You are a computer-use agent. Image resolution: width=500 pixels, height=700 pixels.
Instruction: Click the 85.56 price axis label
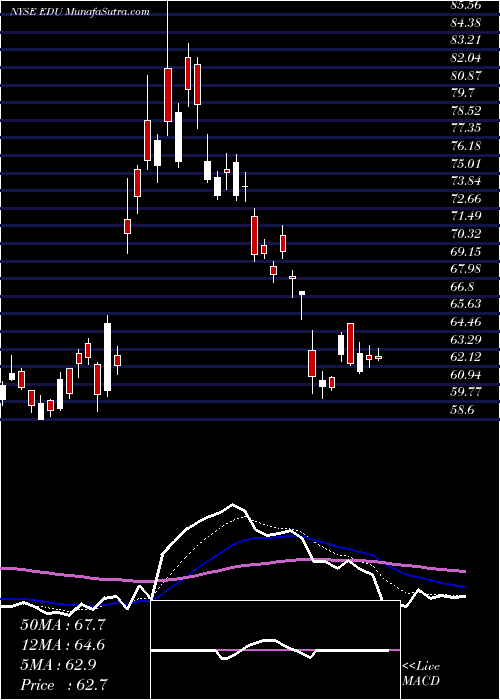pos(467,5)
